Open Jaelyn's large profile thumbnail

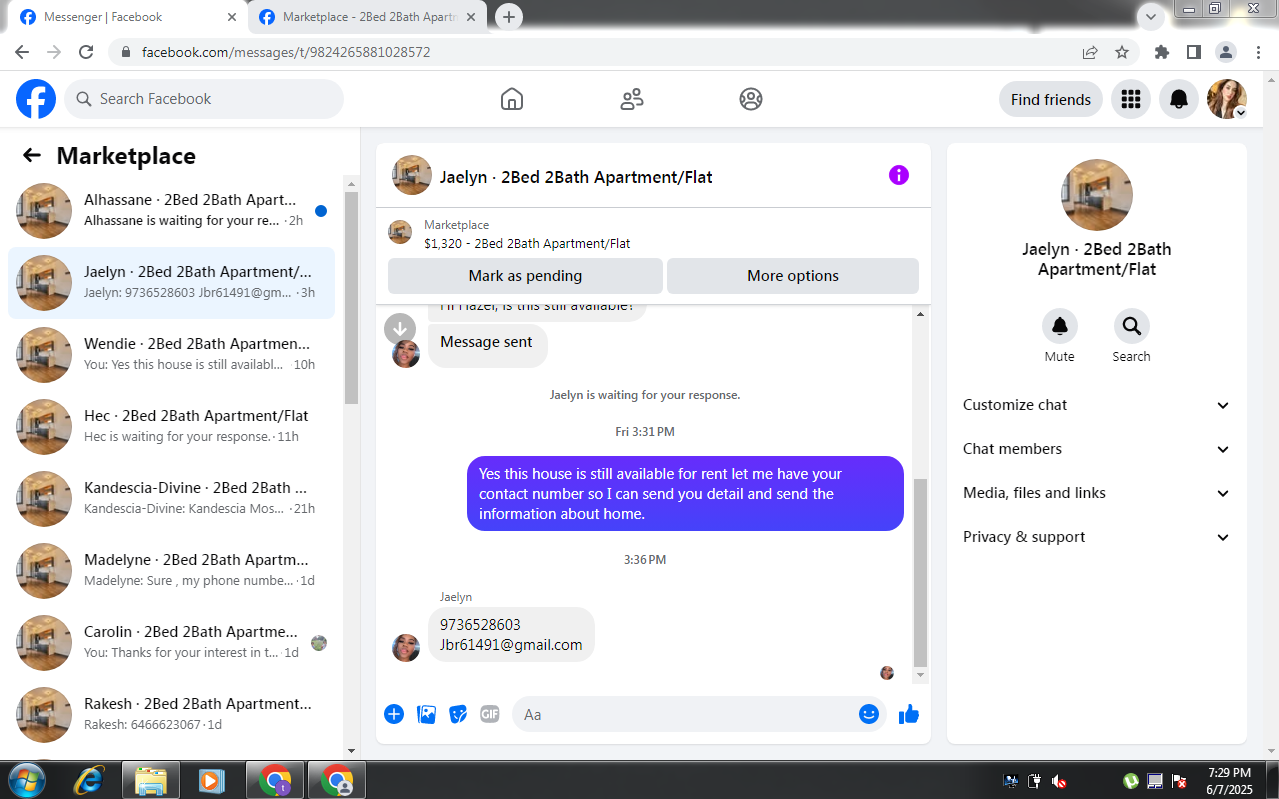[x=1097, y=195]
